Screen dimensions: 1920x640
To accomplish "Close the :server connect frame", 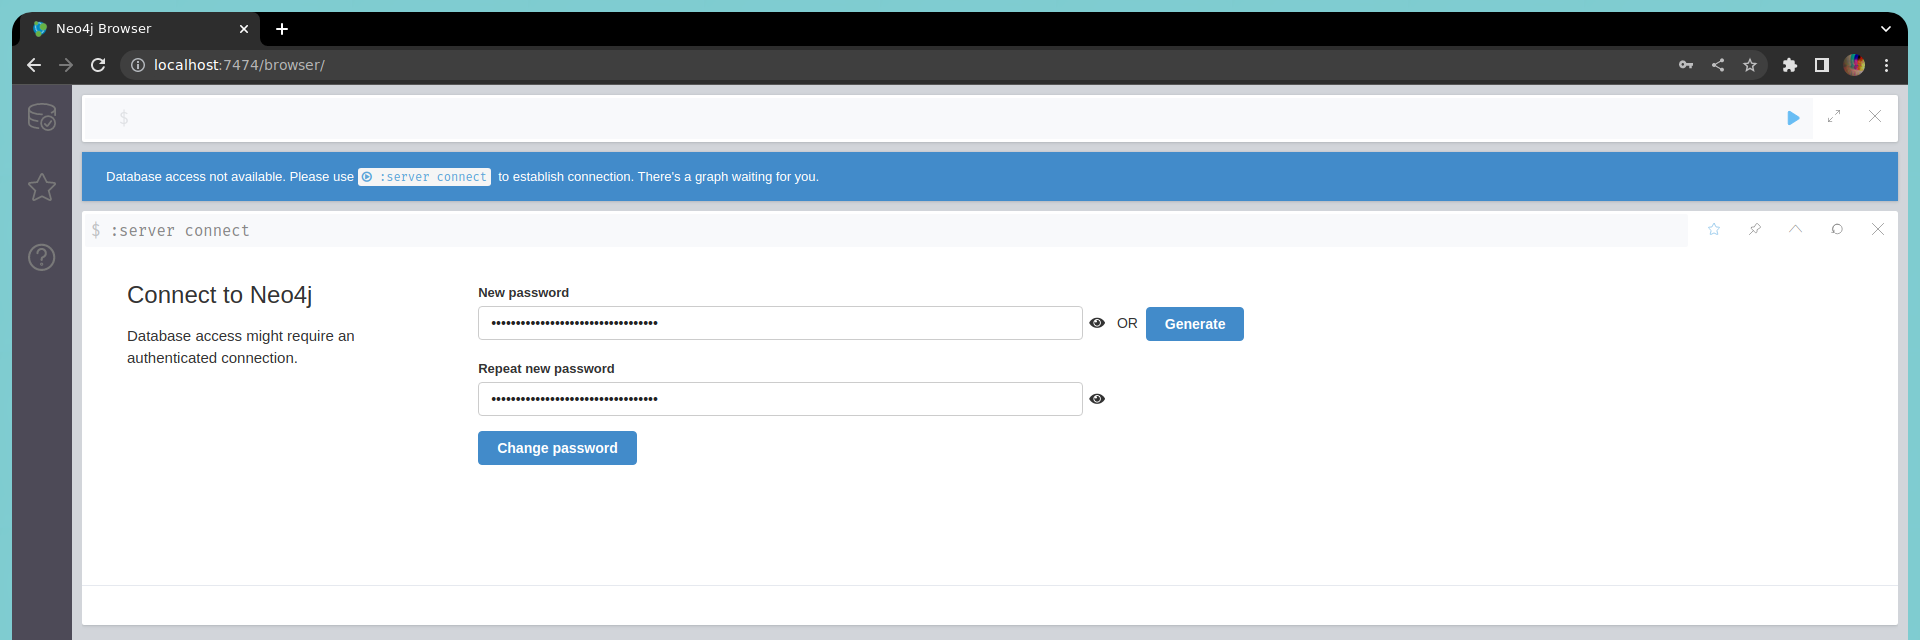I will [x=1878, y=229].
